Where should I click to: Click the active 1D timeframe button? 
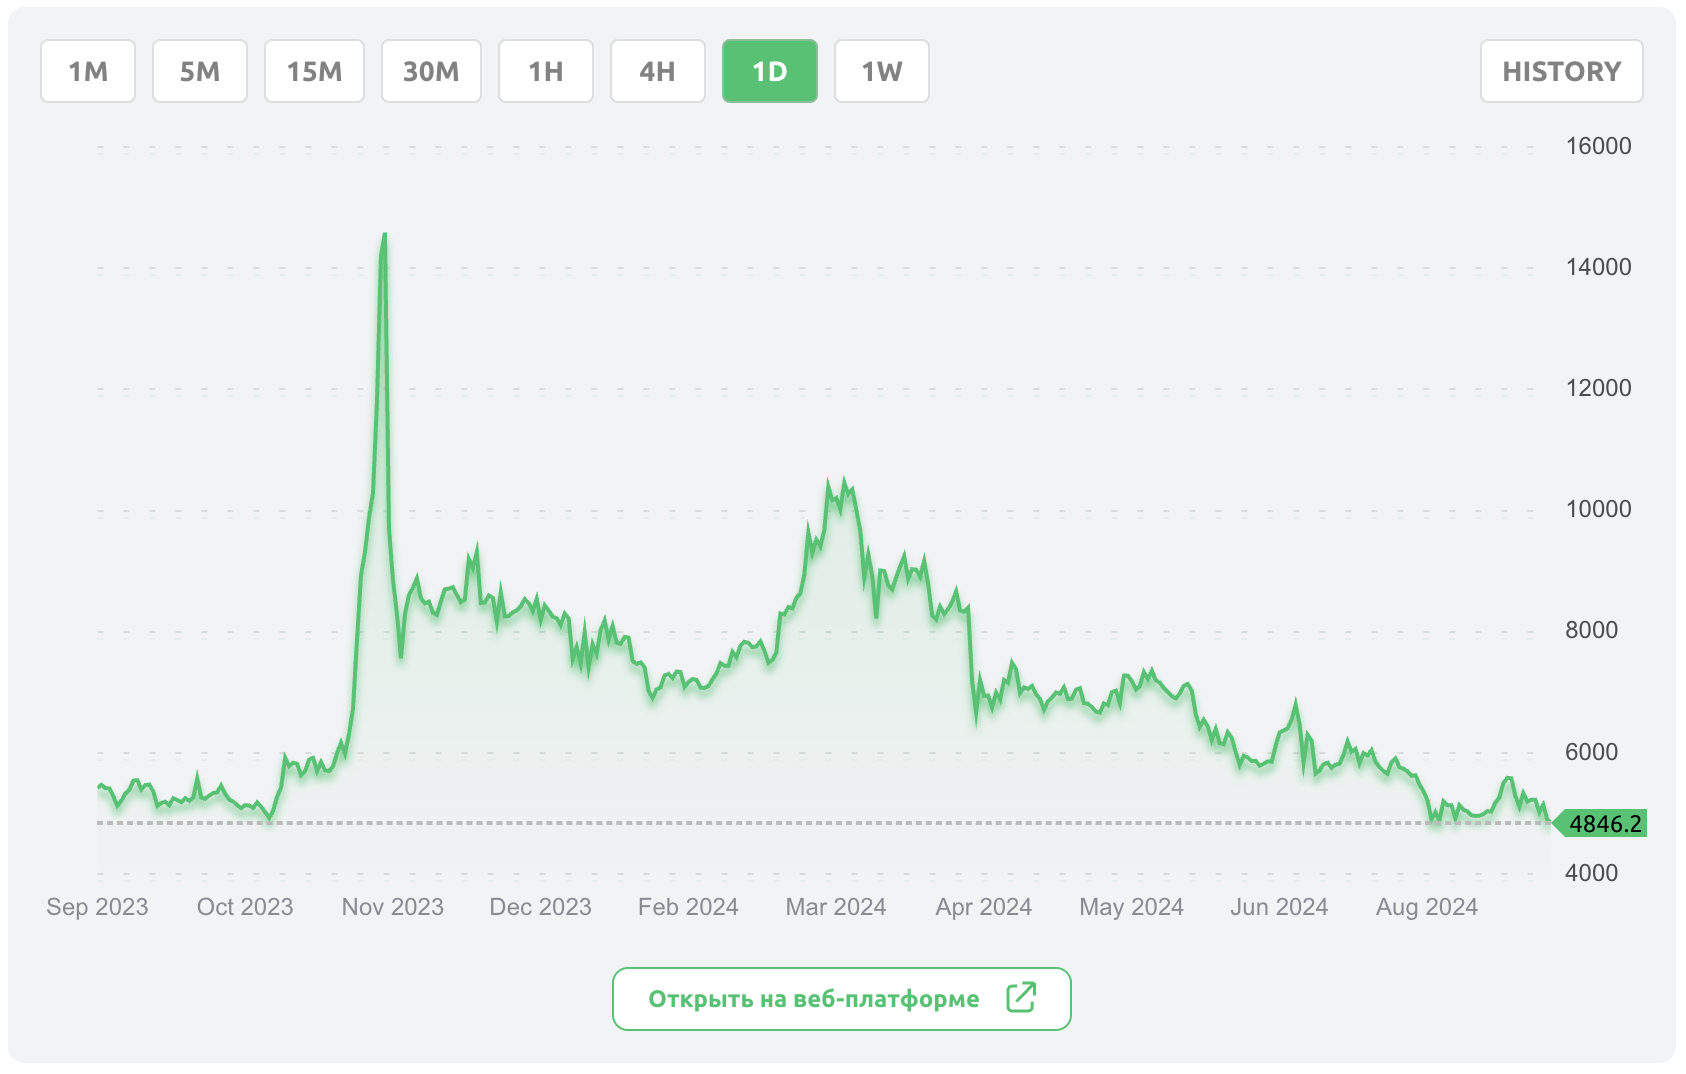(770, 71)
